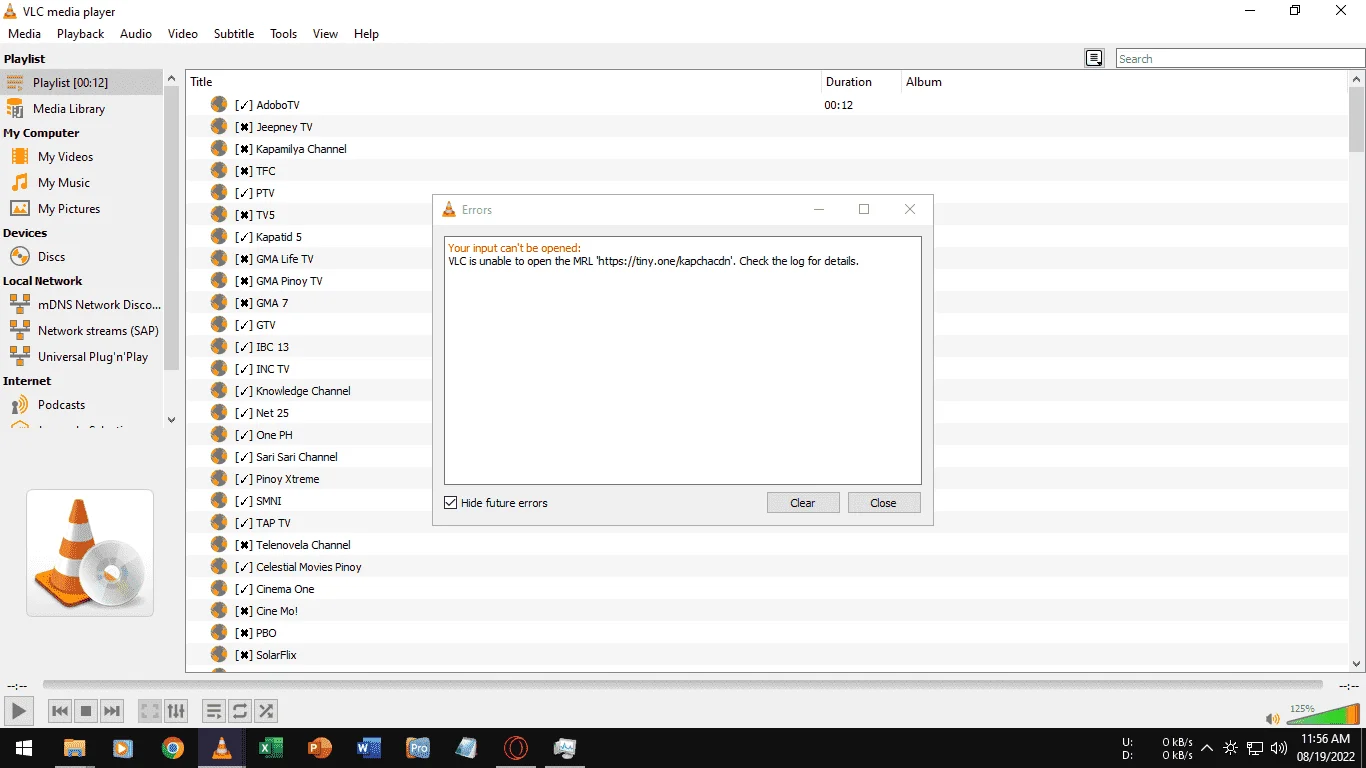Image resolution: width=1366 pixels, height=768 pixels.
Task: Open the Audio menu
Action: (136, 33)
